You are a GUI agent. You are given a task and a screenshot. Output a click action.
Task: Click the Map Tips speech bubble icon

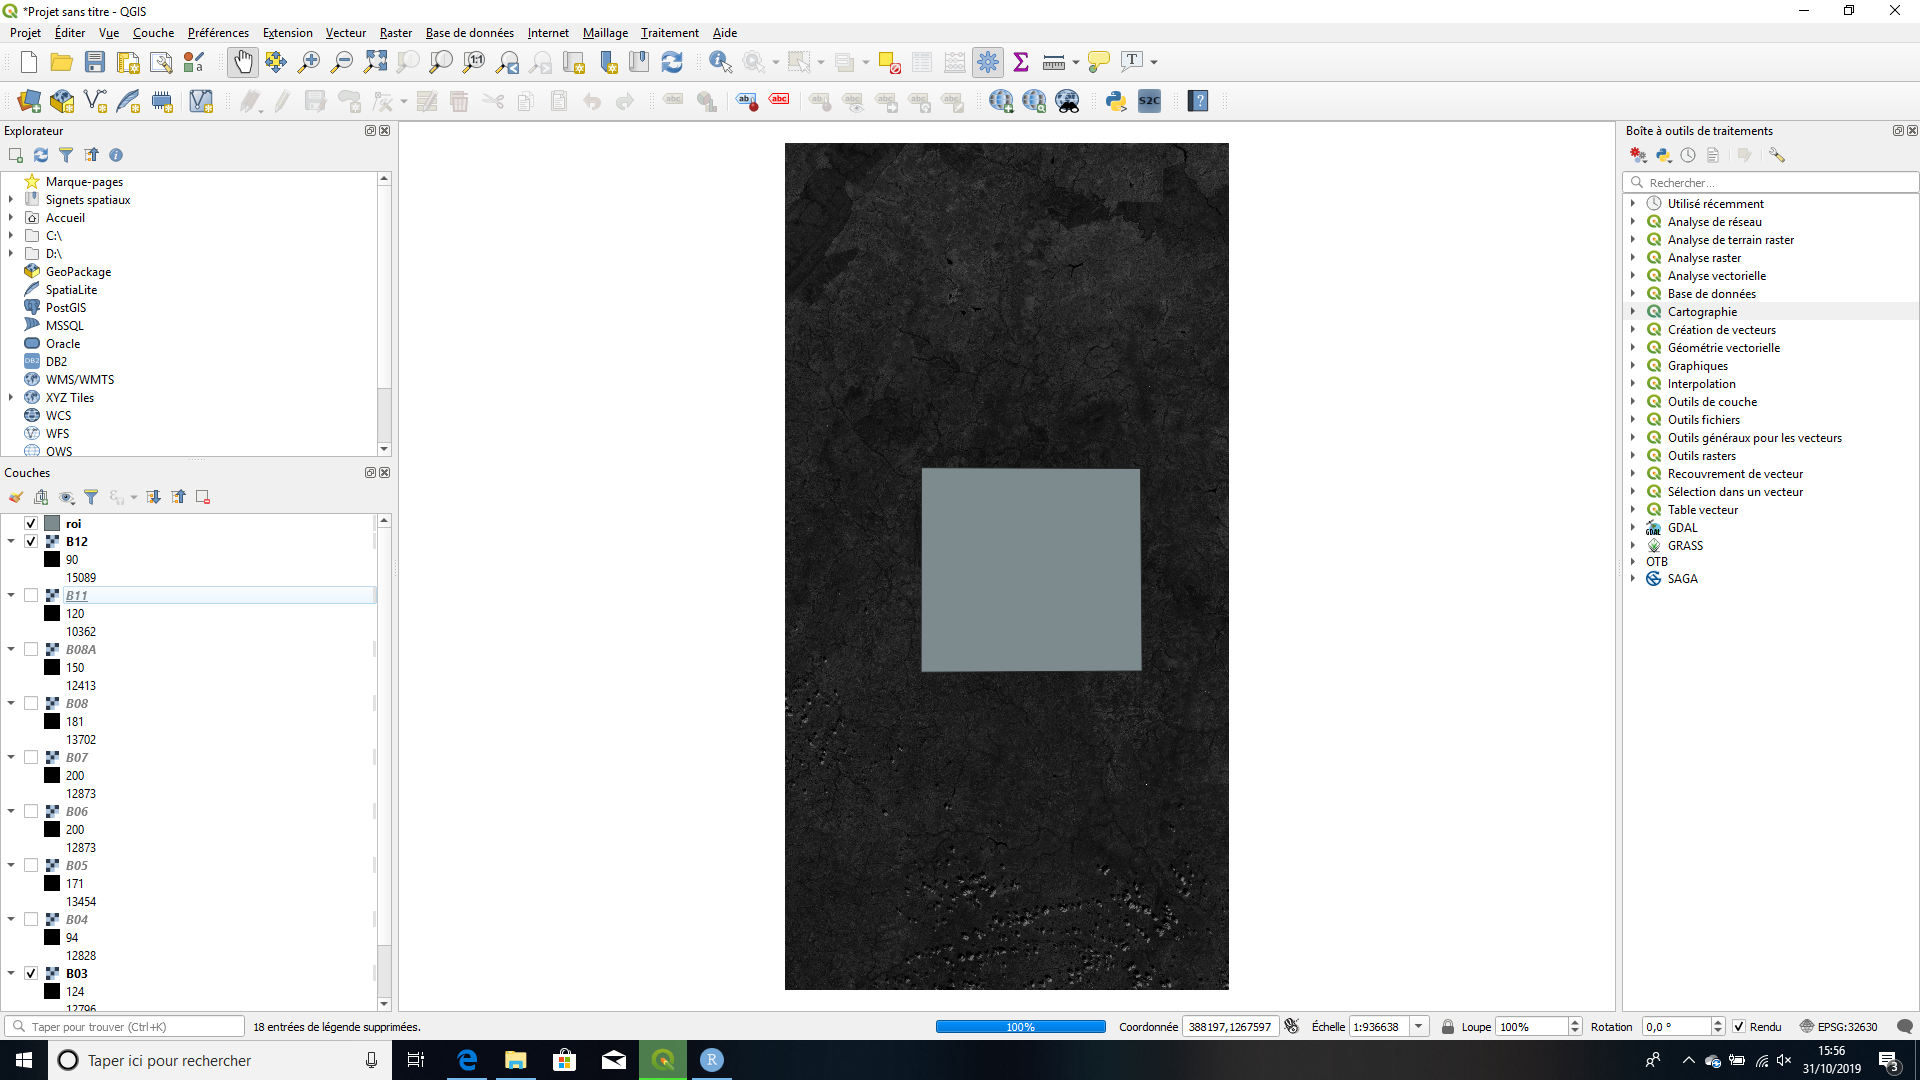click(x=1098, y=62)
